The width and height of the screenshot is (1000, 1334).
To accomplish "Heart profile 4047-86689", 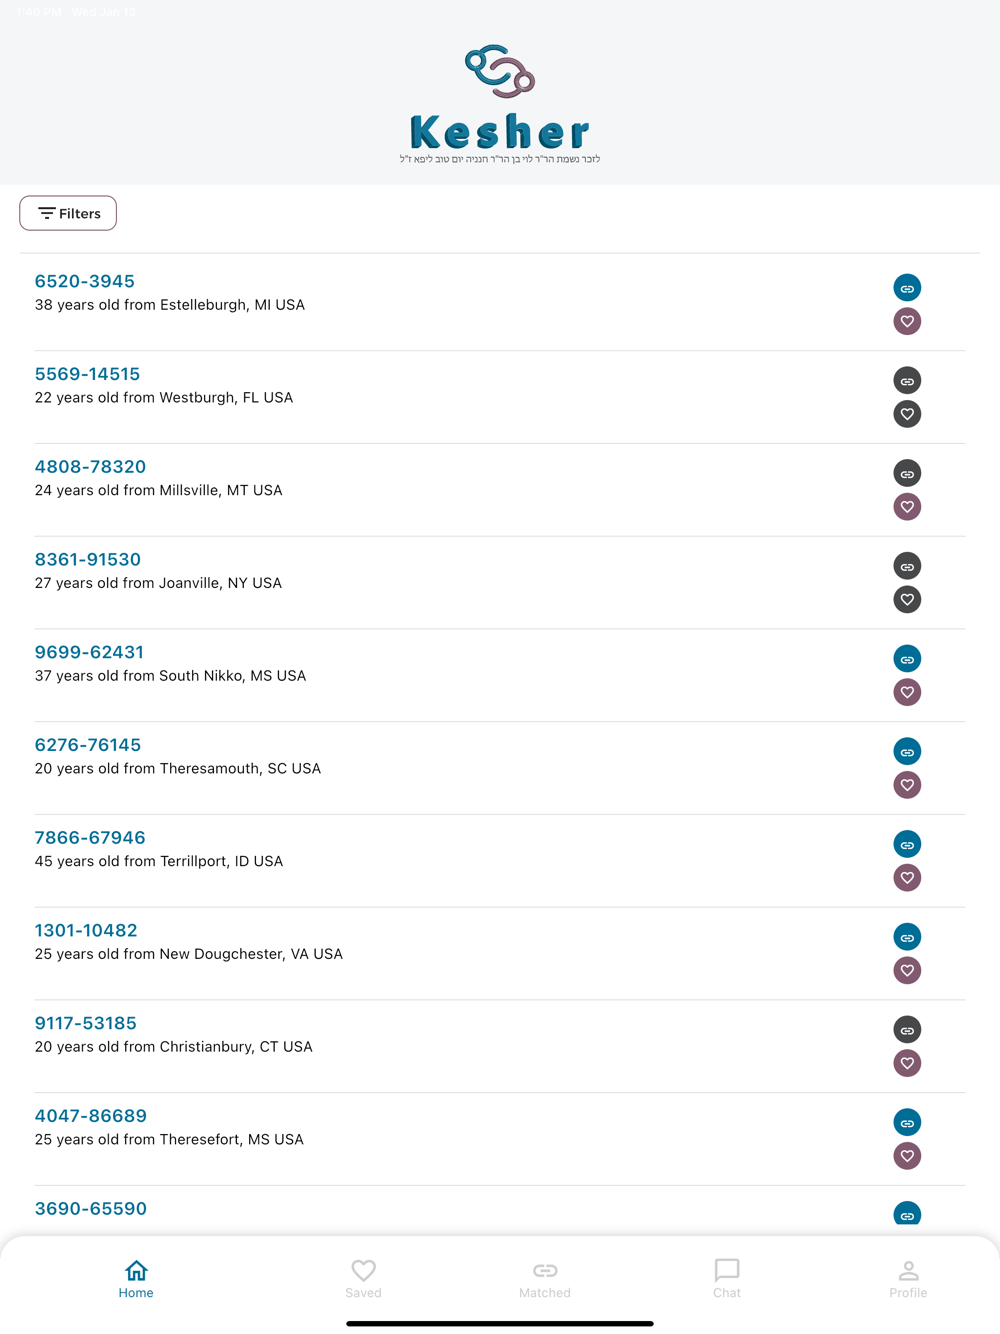I will pos(907,1156).
